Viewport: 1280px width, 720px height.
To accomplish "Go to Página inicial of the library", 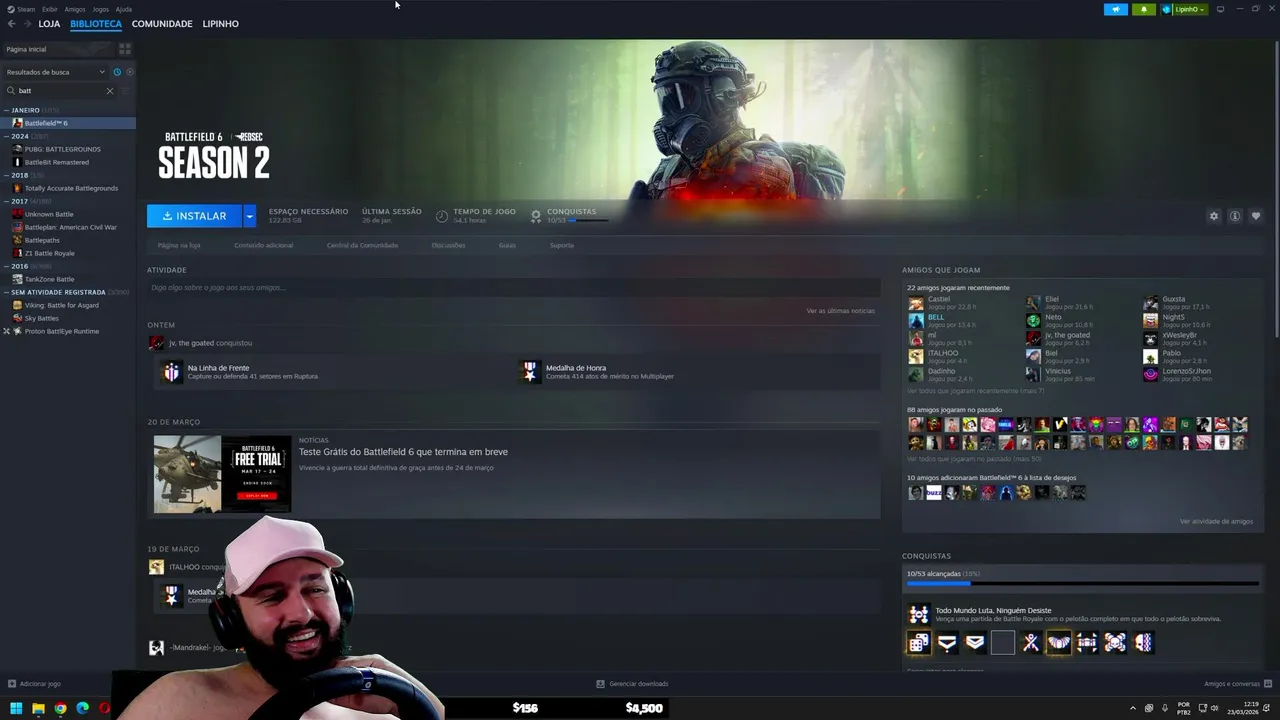I will (x=58, y=49).
